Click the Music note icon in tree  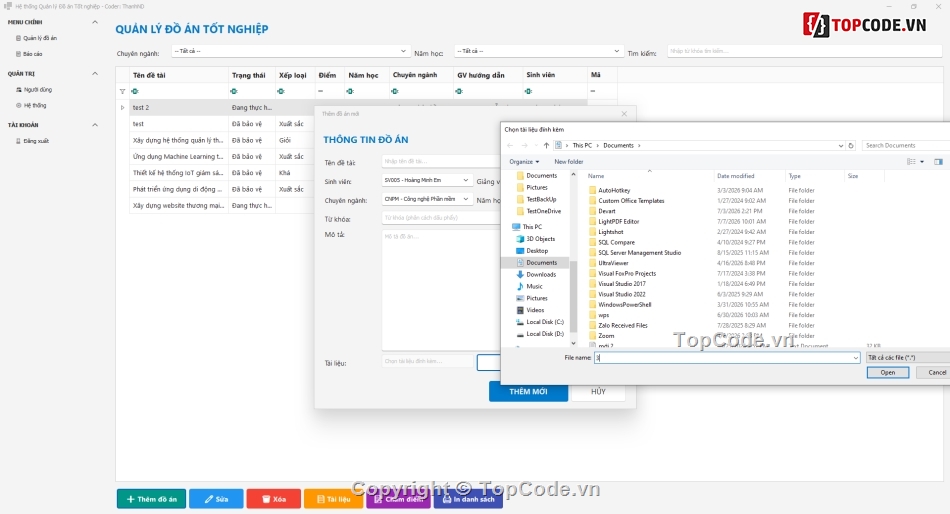(520, 286)
